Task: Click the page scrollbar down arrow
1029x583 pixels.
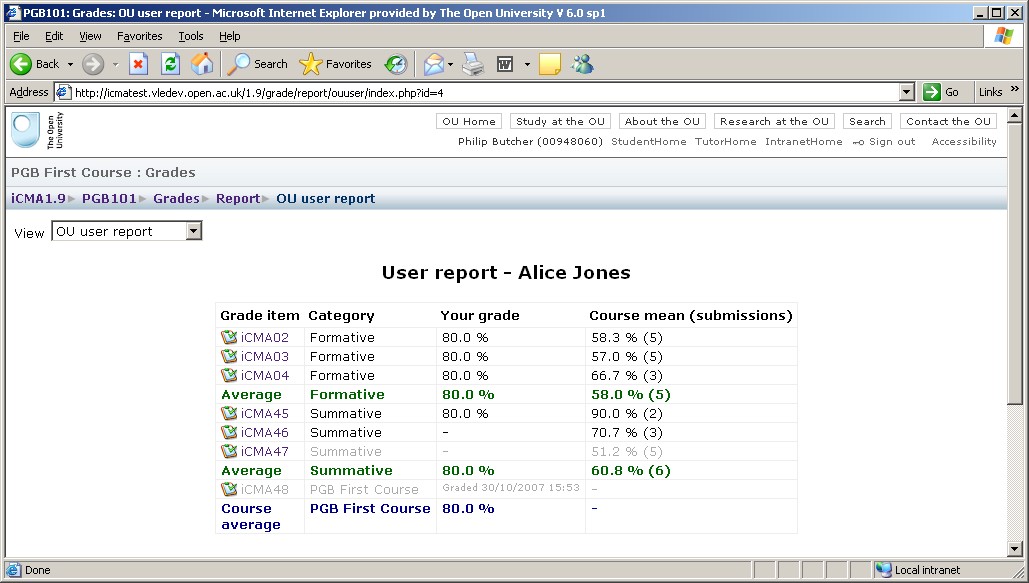Action: [1015, 549]
